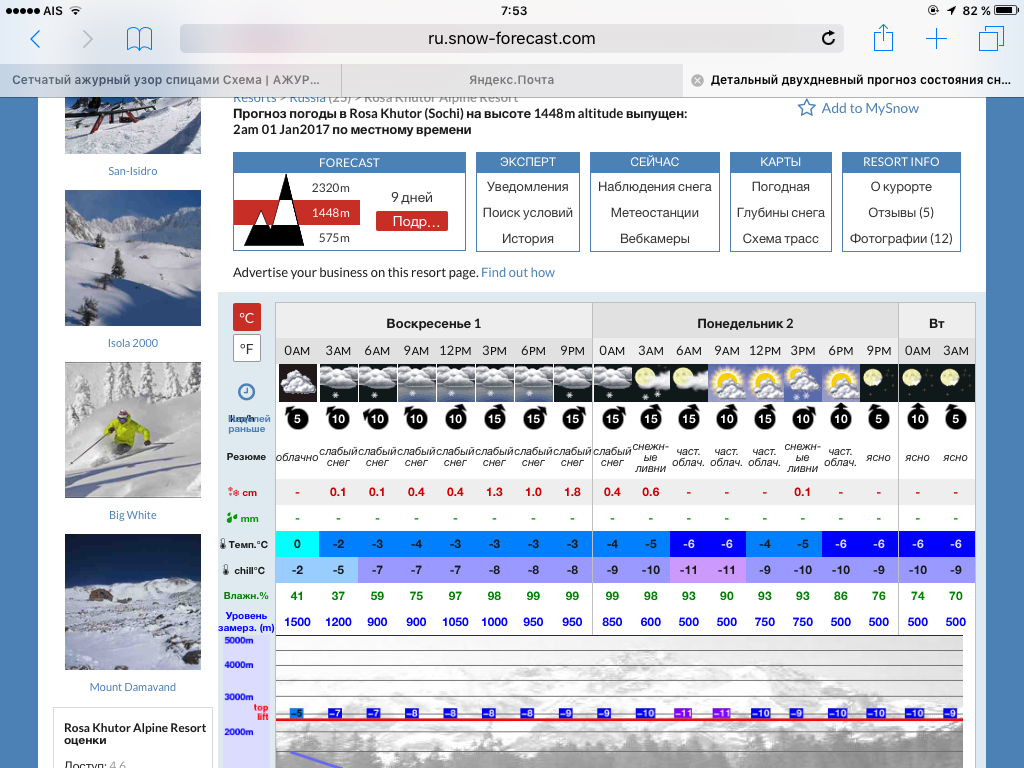Open Глубины снега link

point(780,213)
